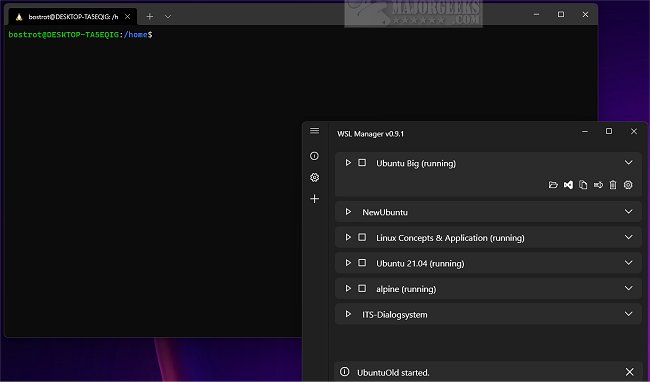Stop the alpine running distribution

pos(362,289)
